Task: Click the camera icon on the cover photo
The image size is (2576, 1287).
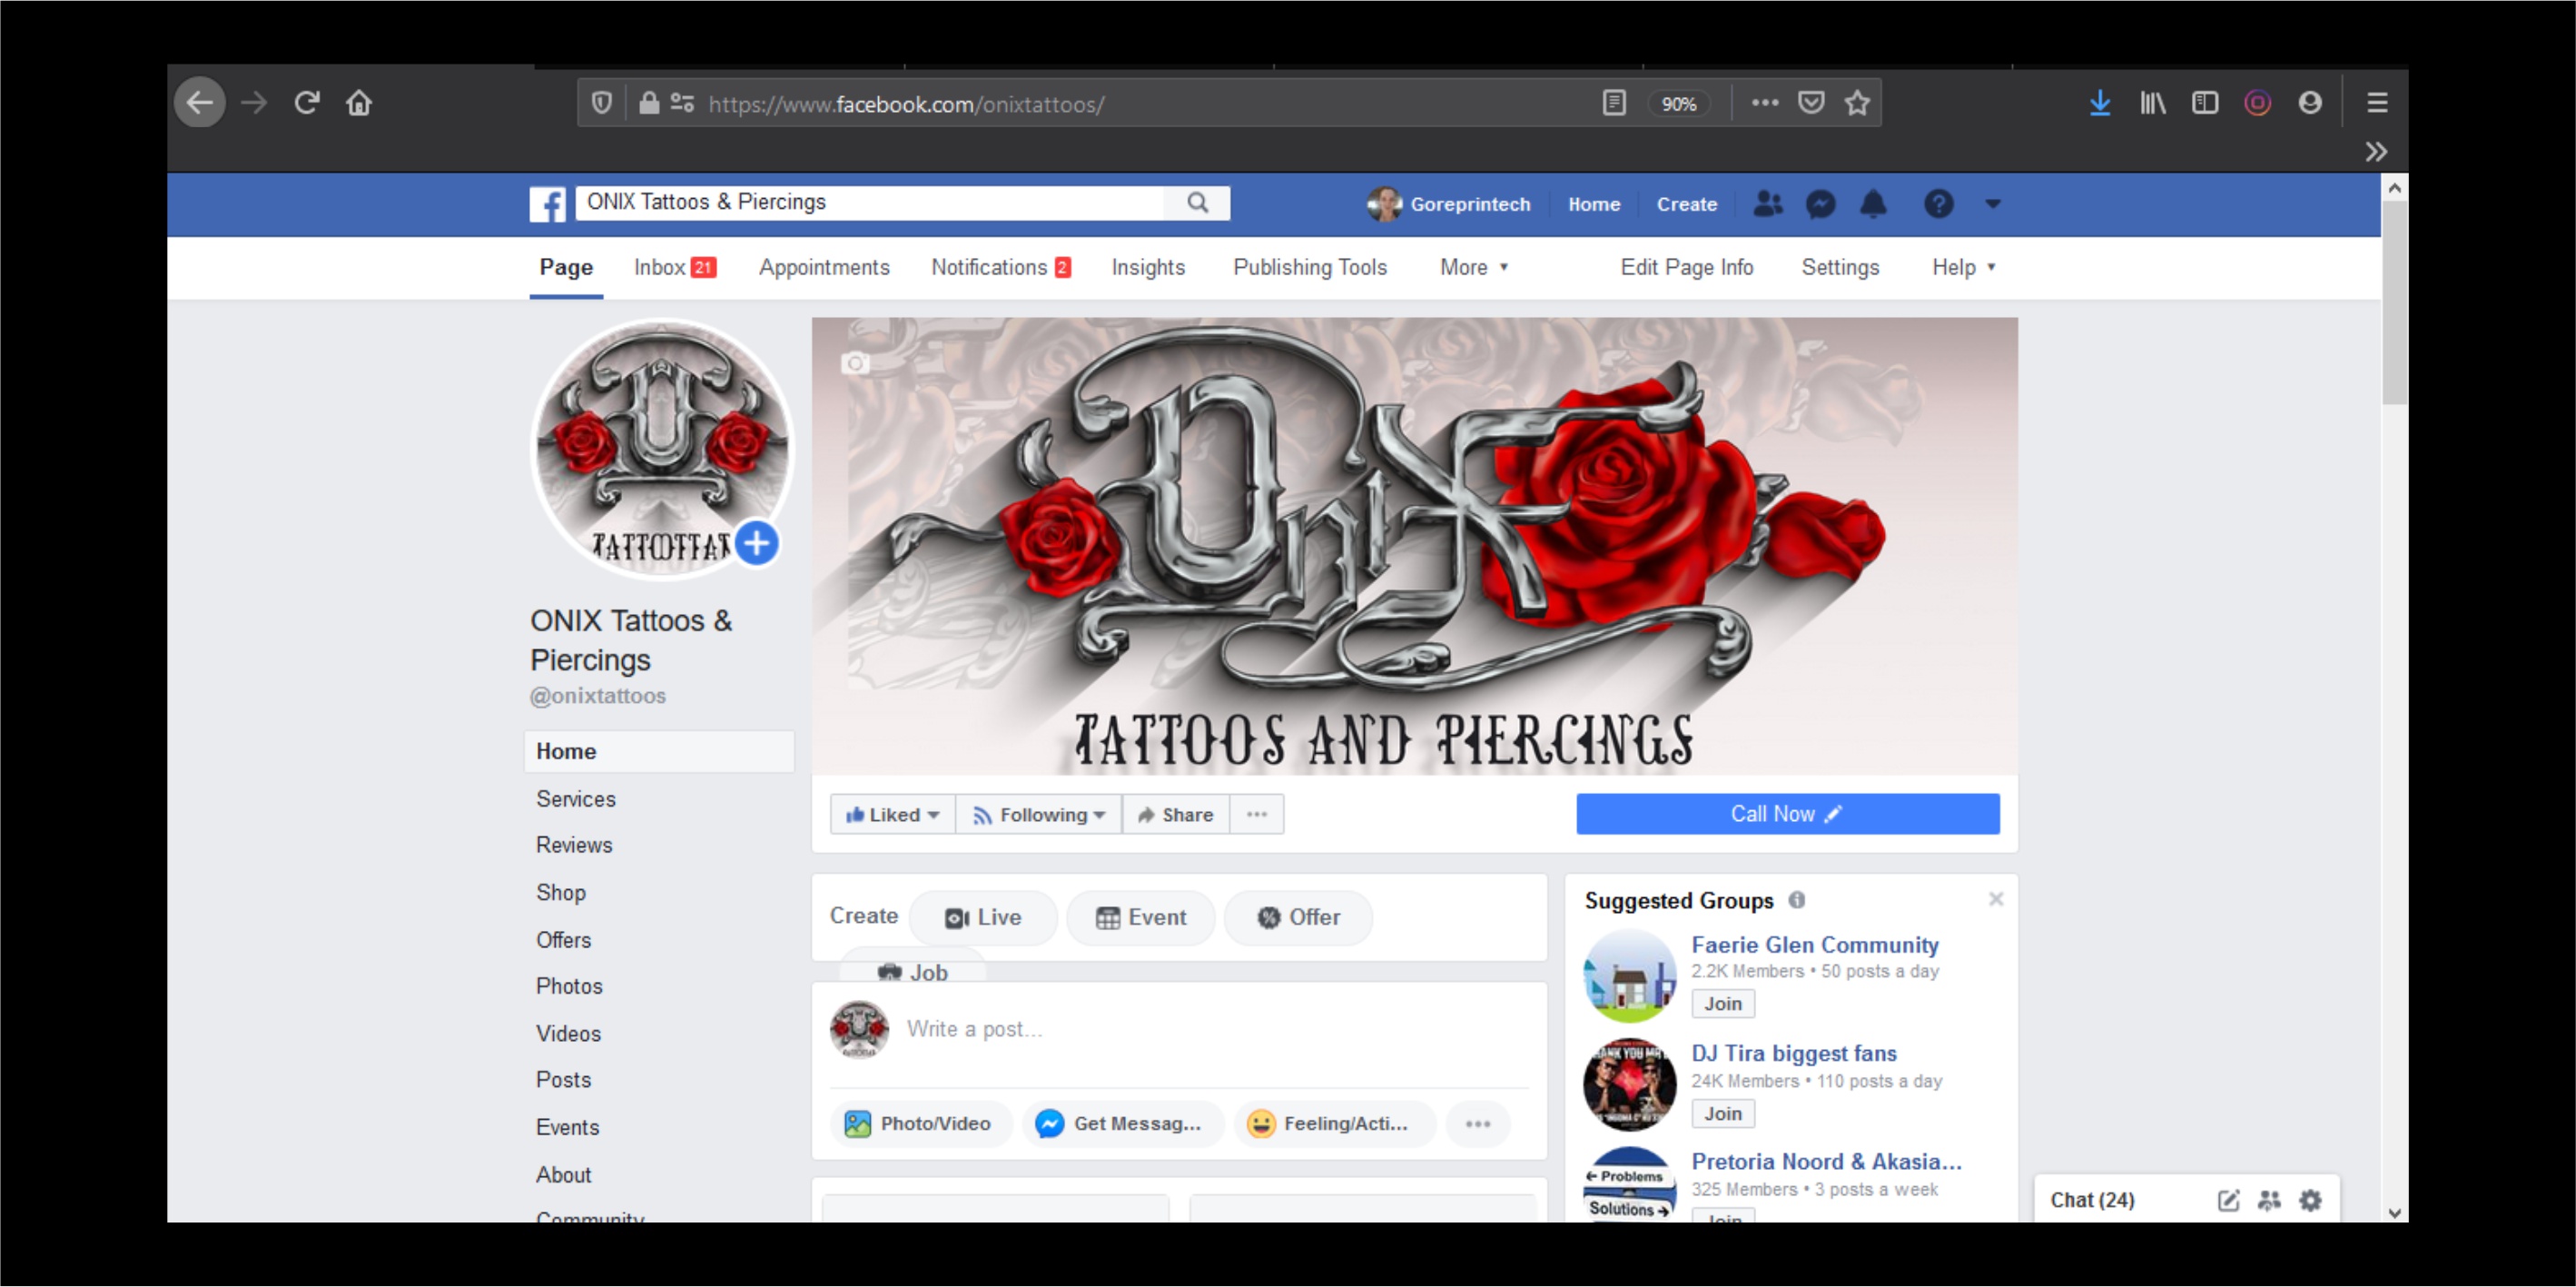Action: point(853,364)
